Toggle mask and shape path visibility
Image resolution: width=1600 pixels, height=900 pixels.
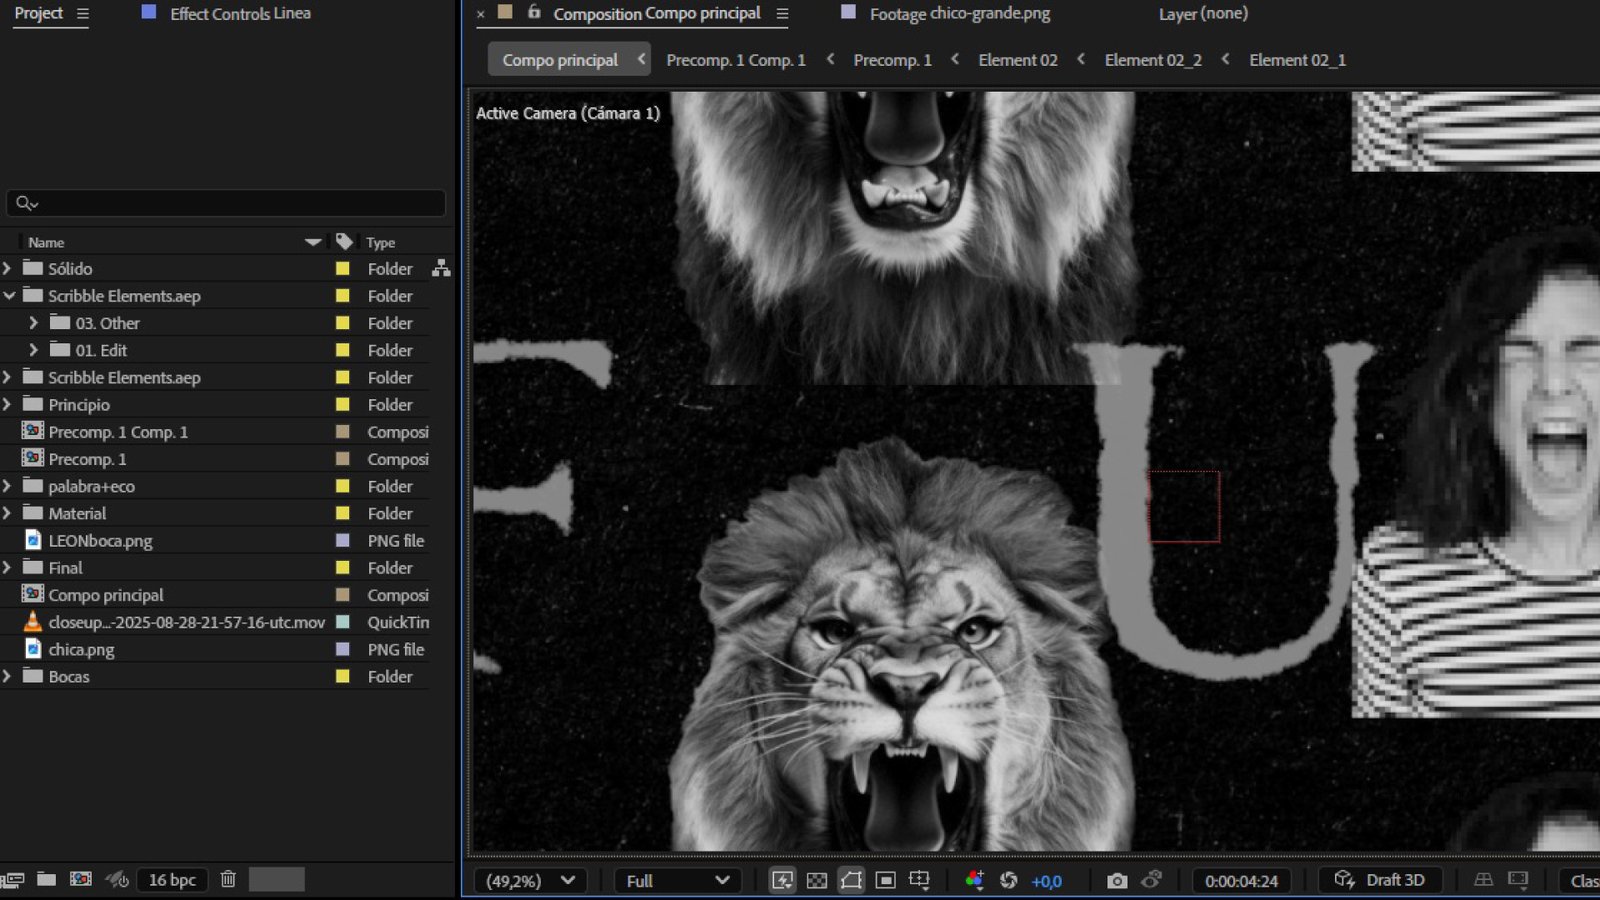pyautogui.click(x=851, y=880)
